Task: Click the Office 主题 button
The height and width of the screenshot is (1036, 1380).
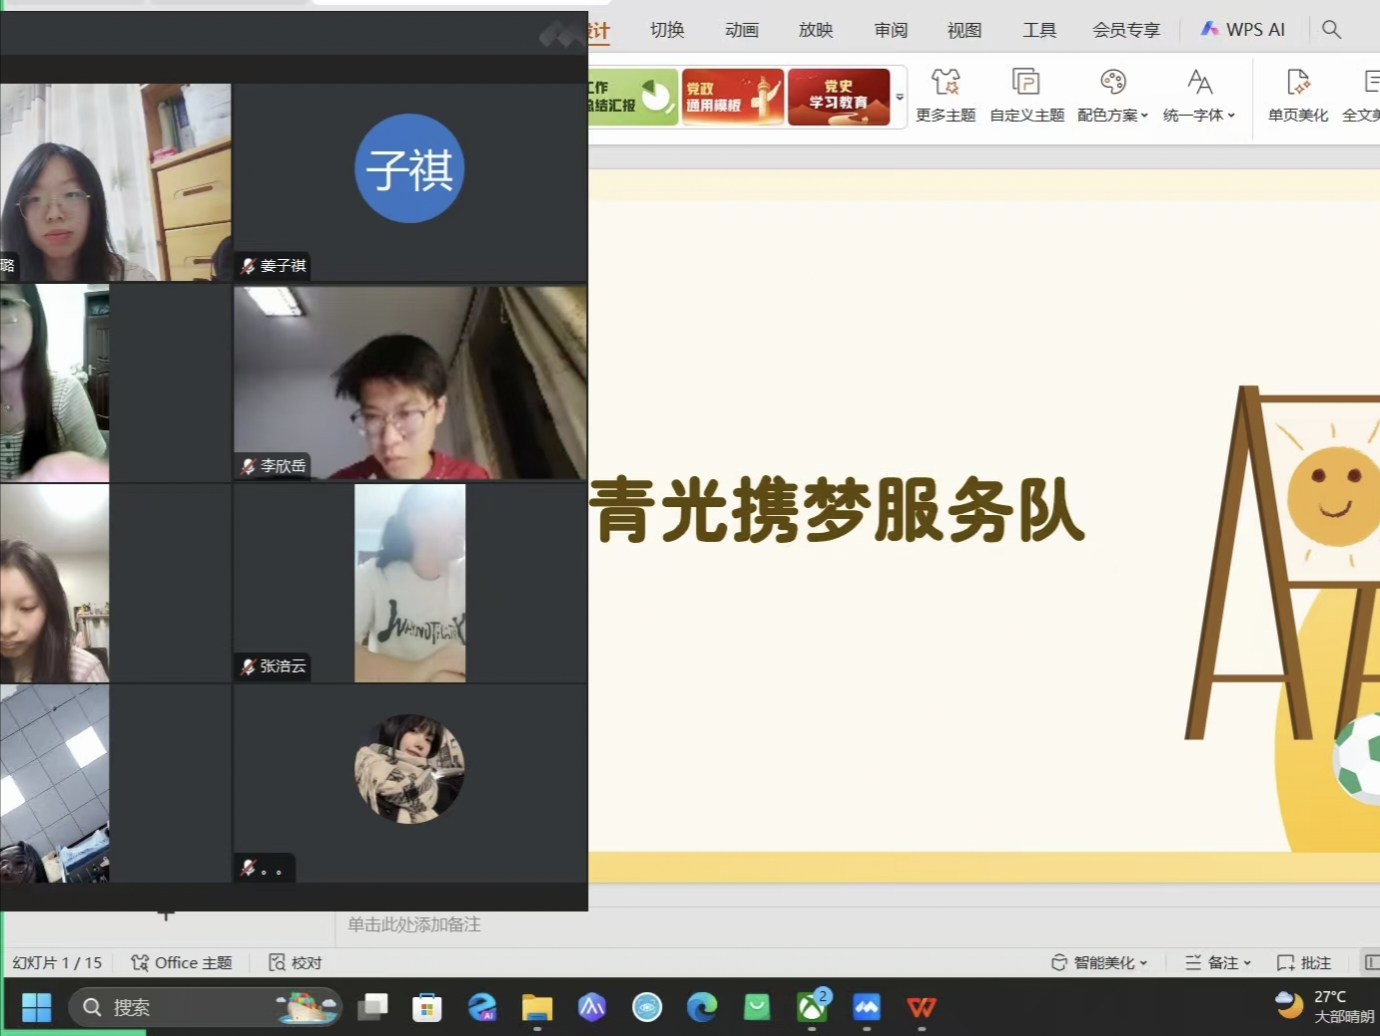Action: (181, 962)
